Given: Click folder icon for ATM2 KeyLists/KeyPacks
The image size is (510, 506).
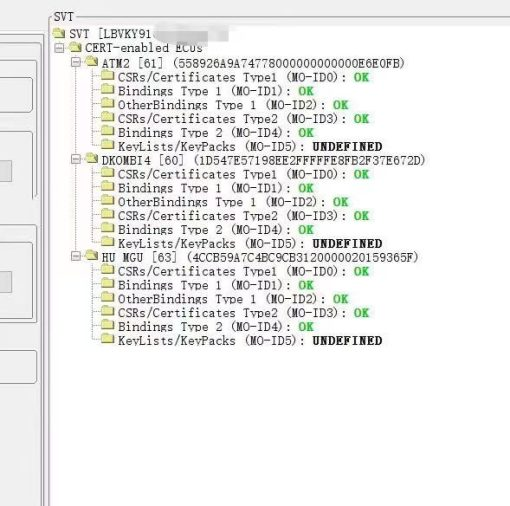Looking at the screenshot, I should pos(107,145).
